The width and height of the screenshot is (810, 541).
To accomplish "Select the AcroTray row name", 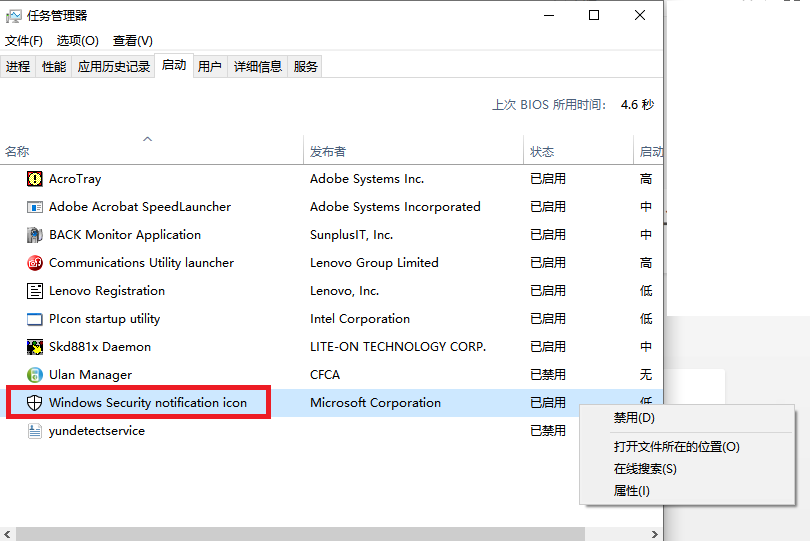I will point(75,179).
